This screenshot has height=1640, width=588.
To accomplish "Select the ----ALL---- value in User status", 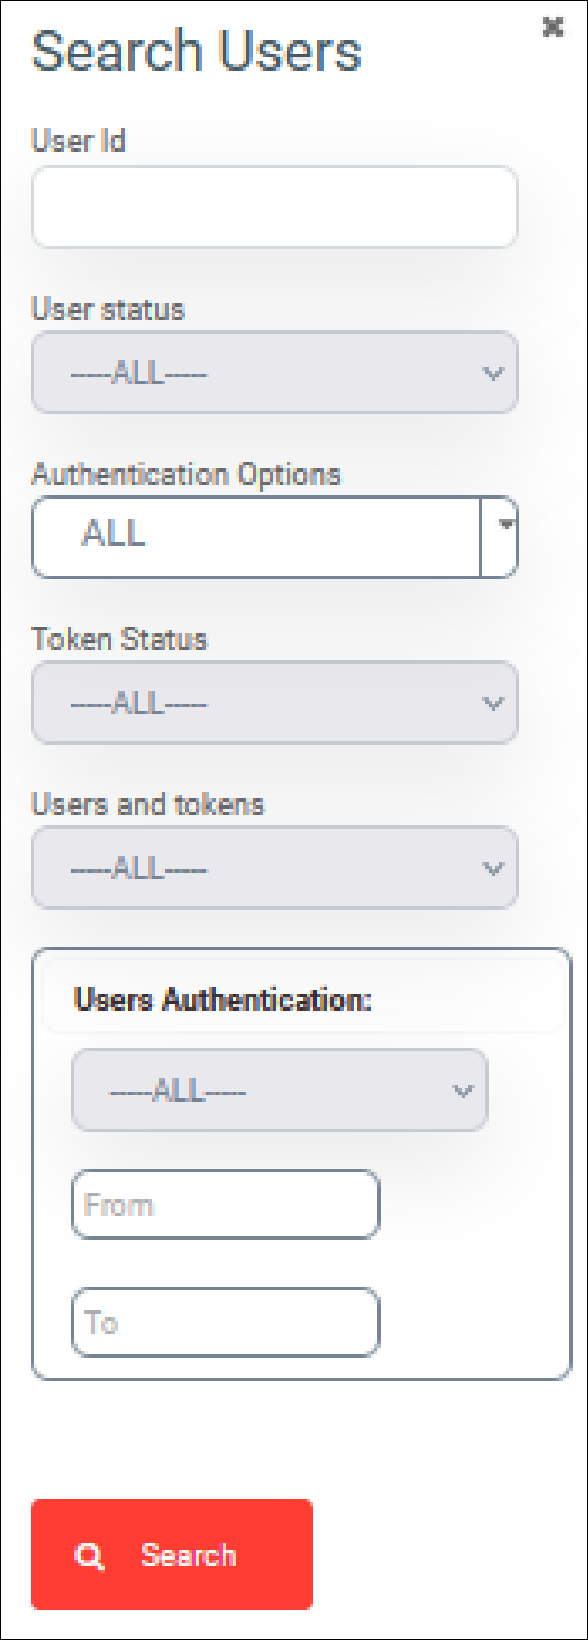I will pyautogui.click(x=139, y=373).
